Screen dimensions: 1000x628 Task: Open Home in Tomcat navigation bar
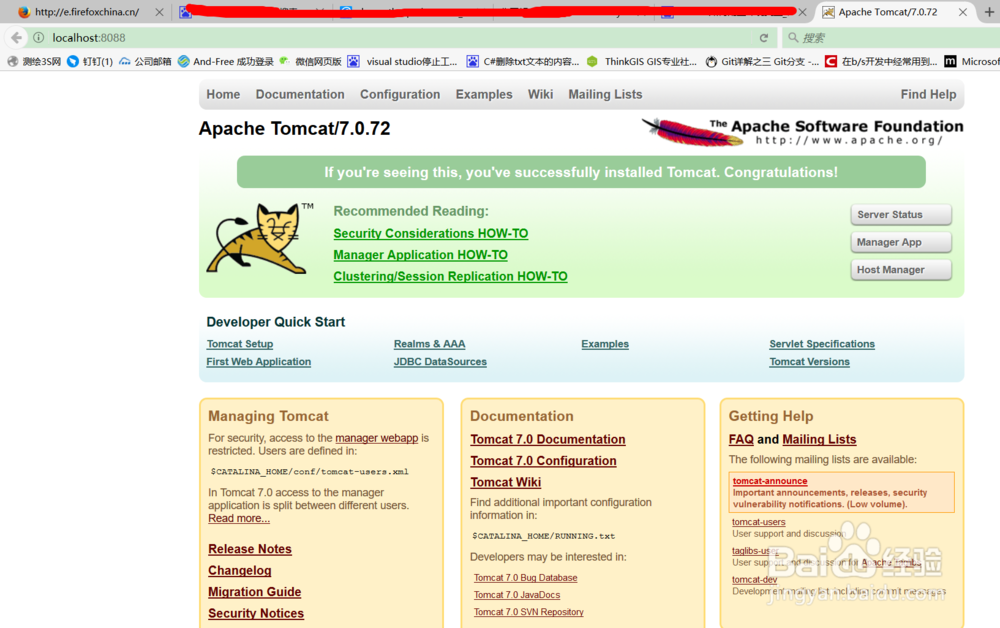(223, 94)
